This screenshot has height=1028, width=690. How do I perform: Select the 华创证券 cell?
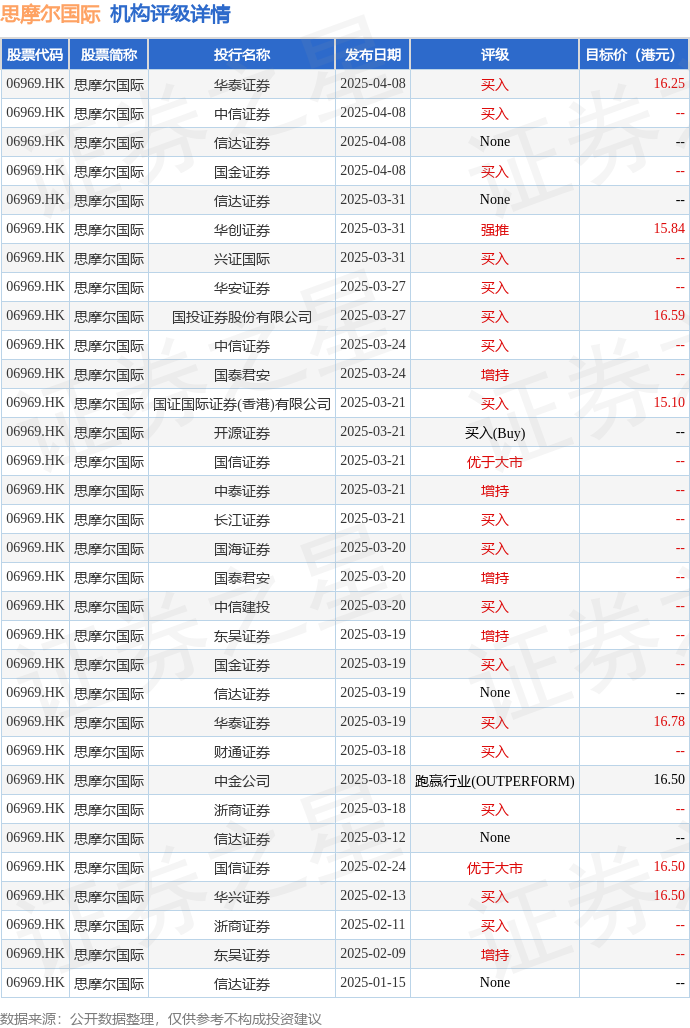(x=241, y=229)
